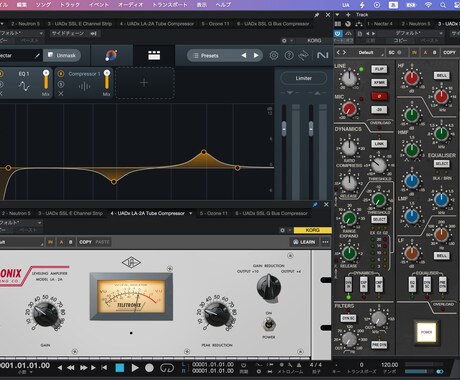Image resolution: width=460 pixels, height=380 pixels.
Task: Click the Native Instruments logo icon
Action: (x=322, y=55)
